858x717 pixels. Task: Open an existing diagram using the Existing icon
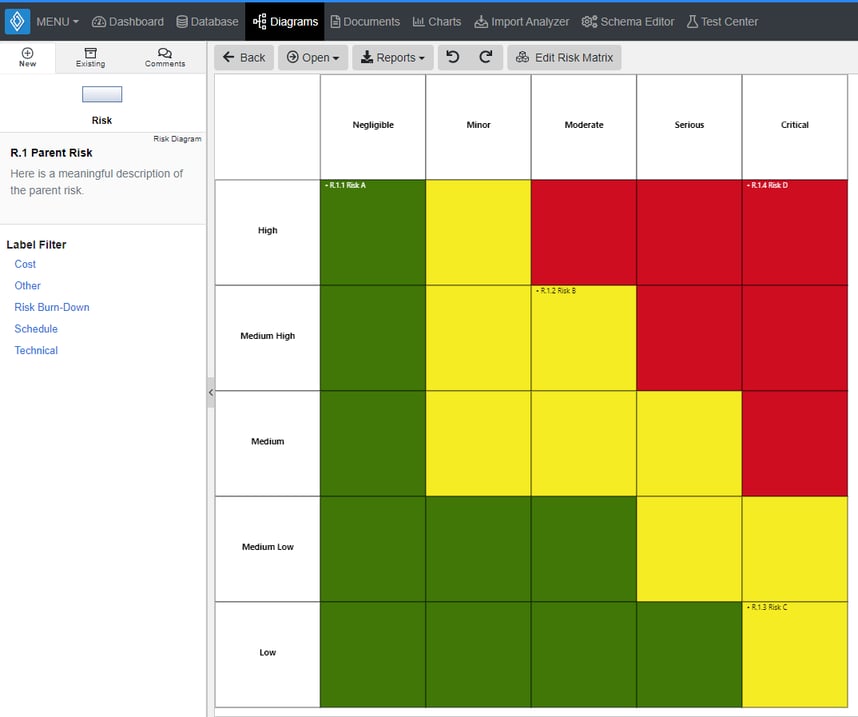[89, 57]
